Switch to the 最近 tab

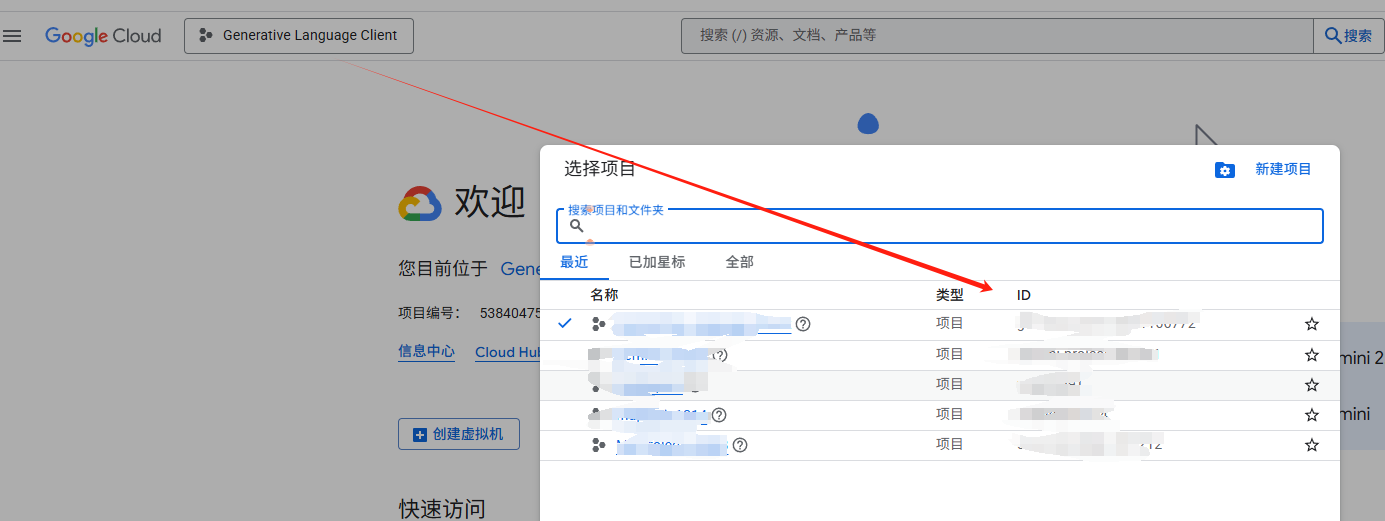coord(574,262)
